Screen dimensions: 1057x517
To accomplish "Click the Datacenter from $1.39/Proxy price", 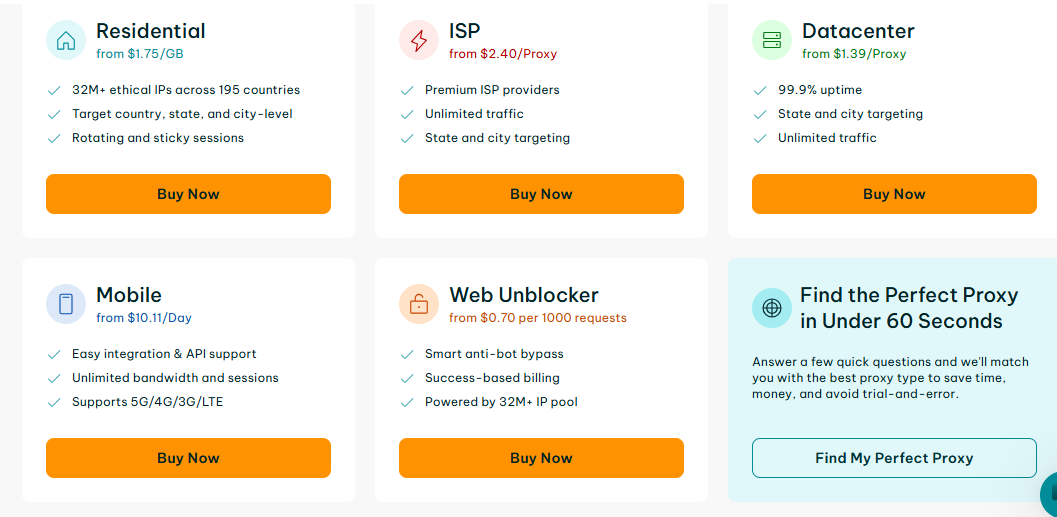I will click(854, 54).
